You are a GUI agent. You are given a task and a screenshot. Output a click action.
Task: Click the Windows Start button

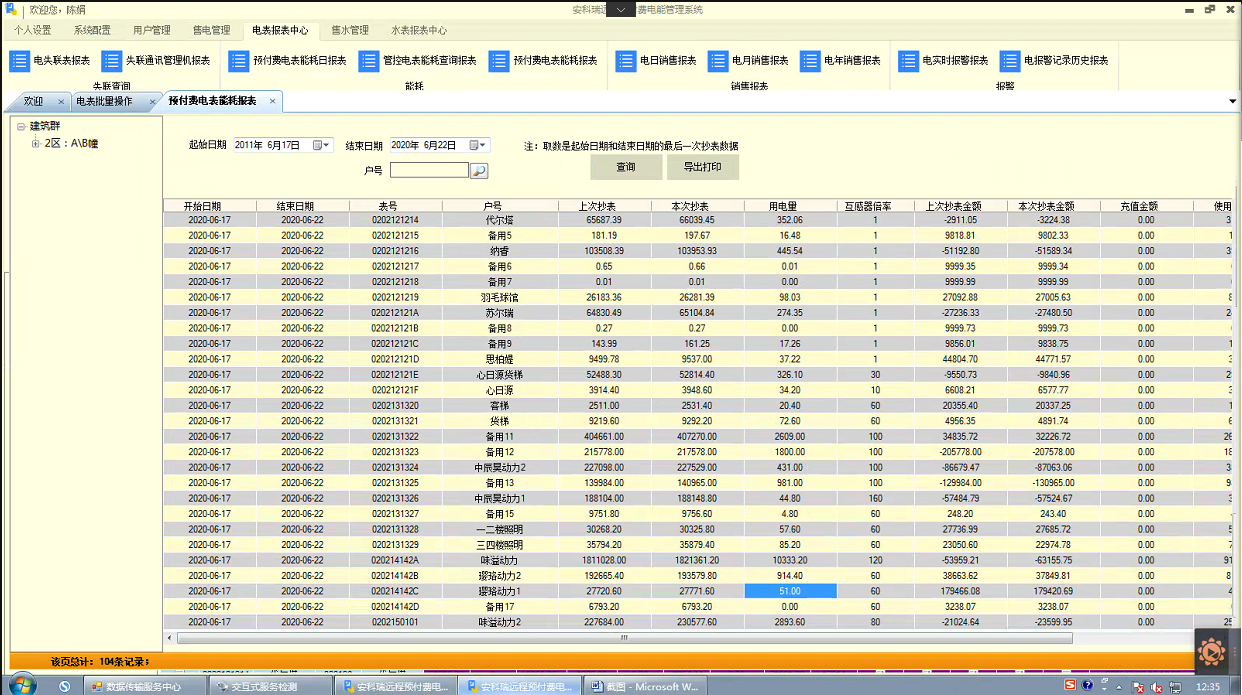click(x=22, y=685)
